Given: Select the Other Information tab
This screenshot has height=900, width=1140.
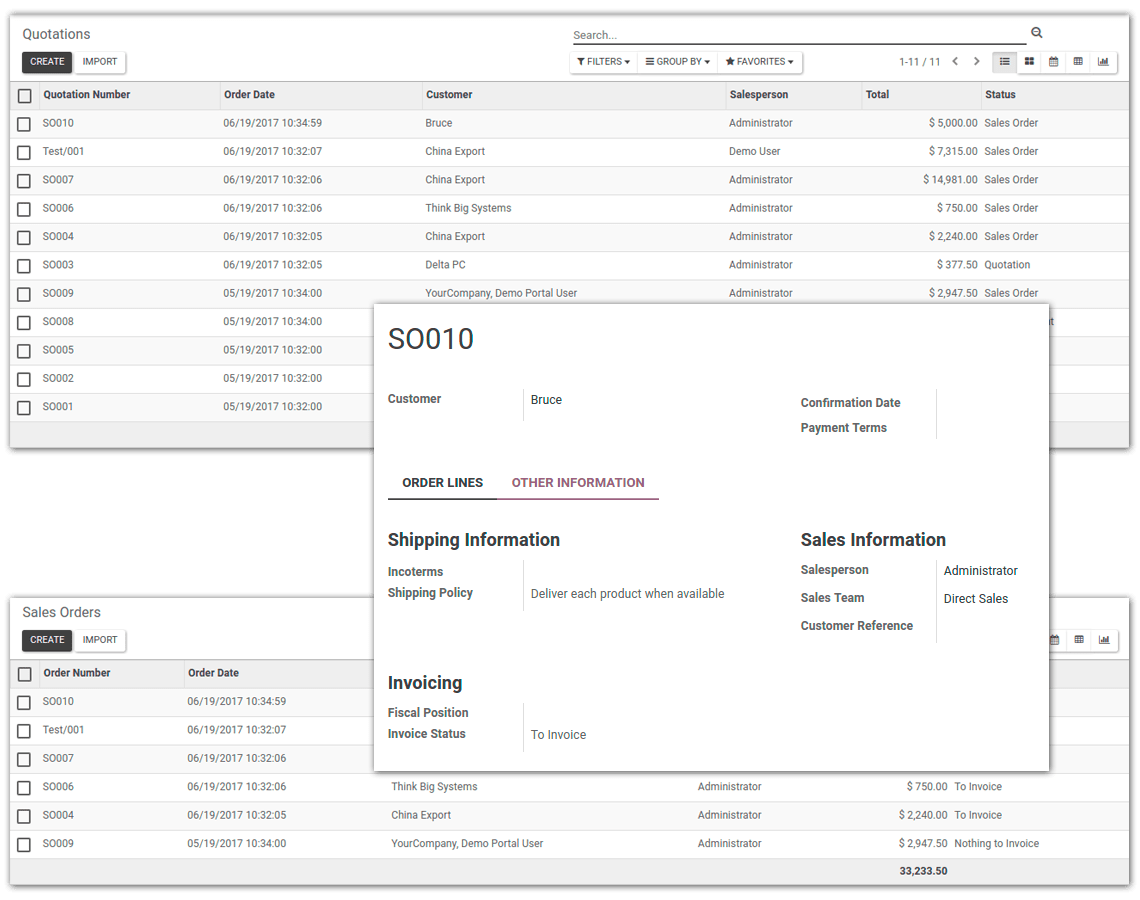Looking at the screenshot, I should coord(578,482).
